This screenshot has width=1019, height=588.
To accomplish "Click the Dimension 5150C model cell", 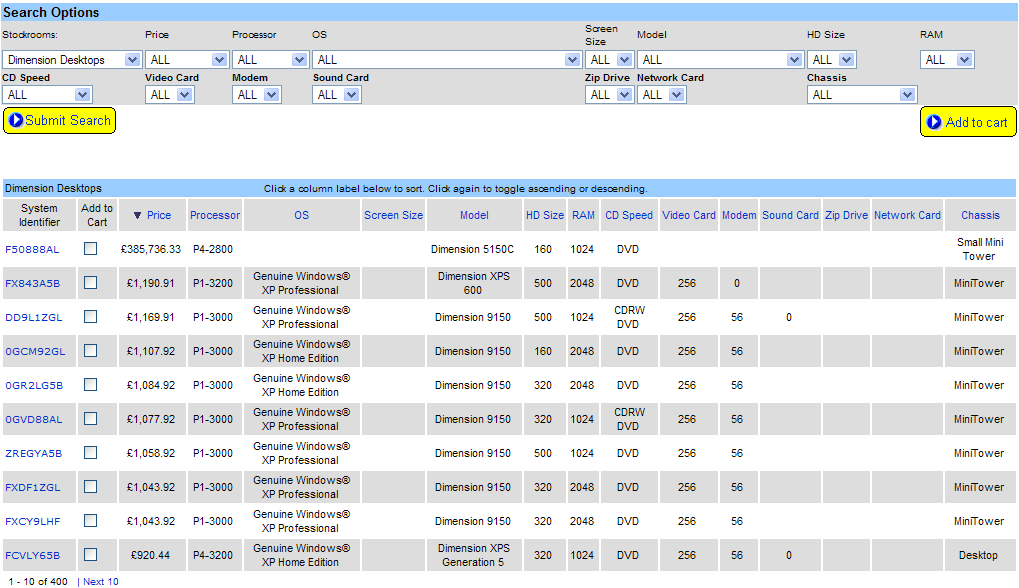I will click(472, 249).
